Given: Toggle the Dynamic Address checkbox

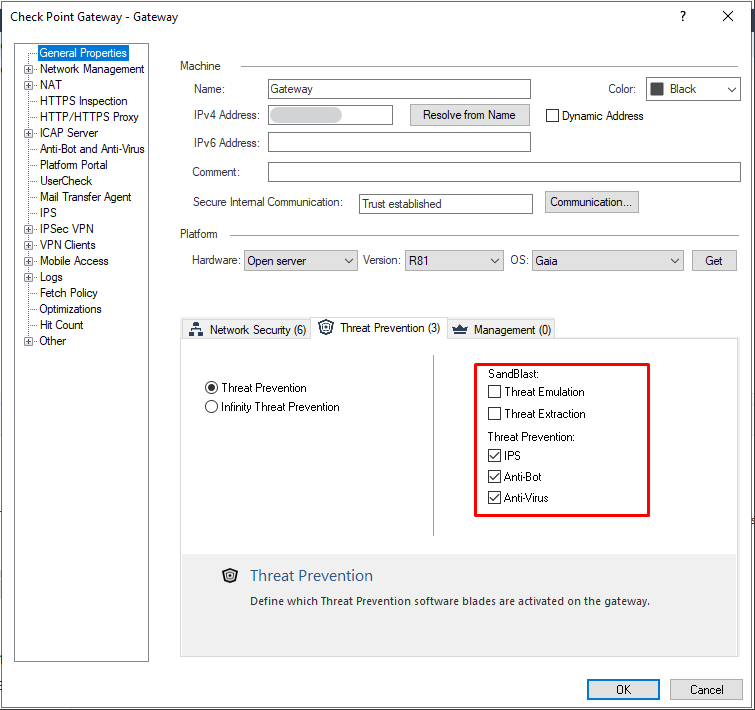Looking at the screenshot, I should [552, 116].
